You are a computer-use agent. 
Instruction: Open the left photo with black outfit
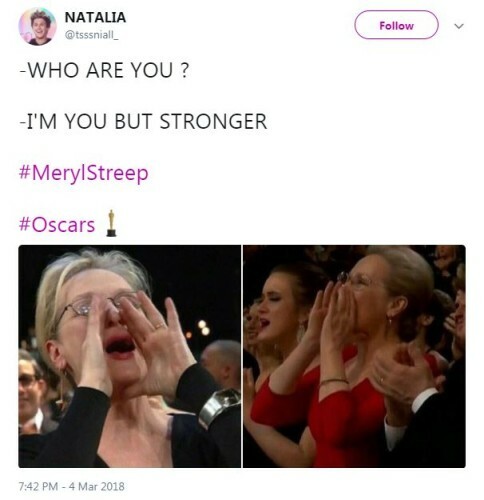tap(130, 356)
